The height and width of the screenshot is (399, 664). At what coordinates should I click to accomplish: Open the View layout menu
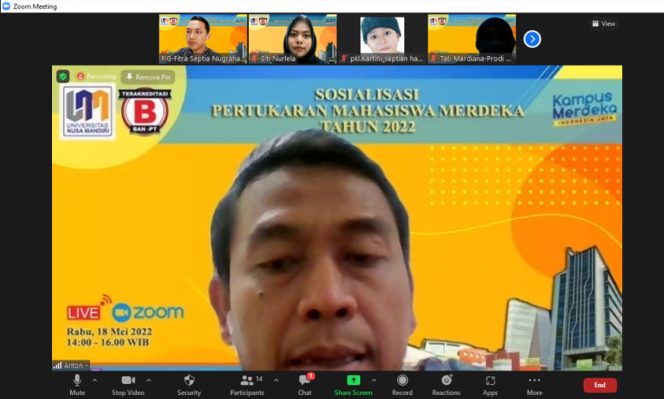pyautogui.click(x=603, y=24)
